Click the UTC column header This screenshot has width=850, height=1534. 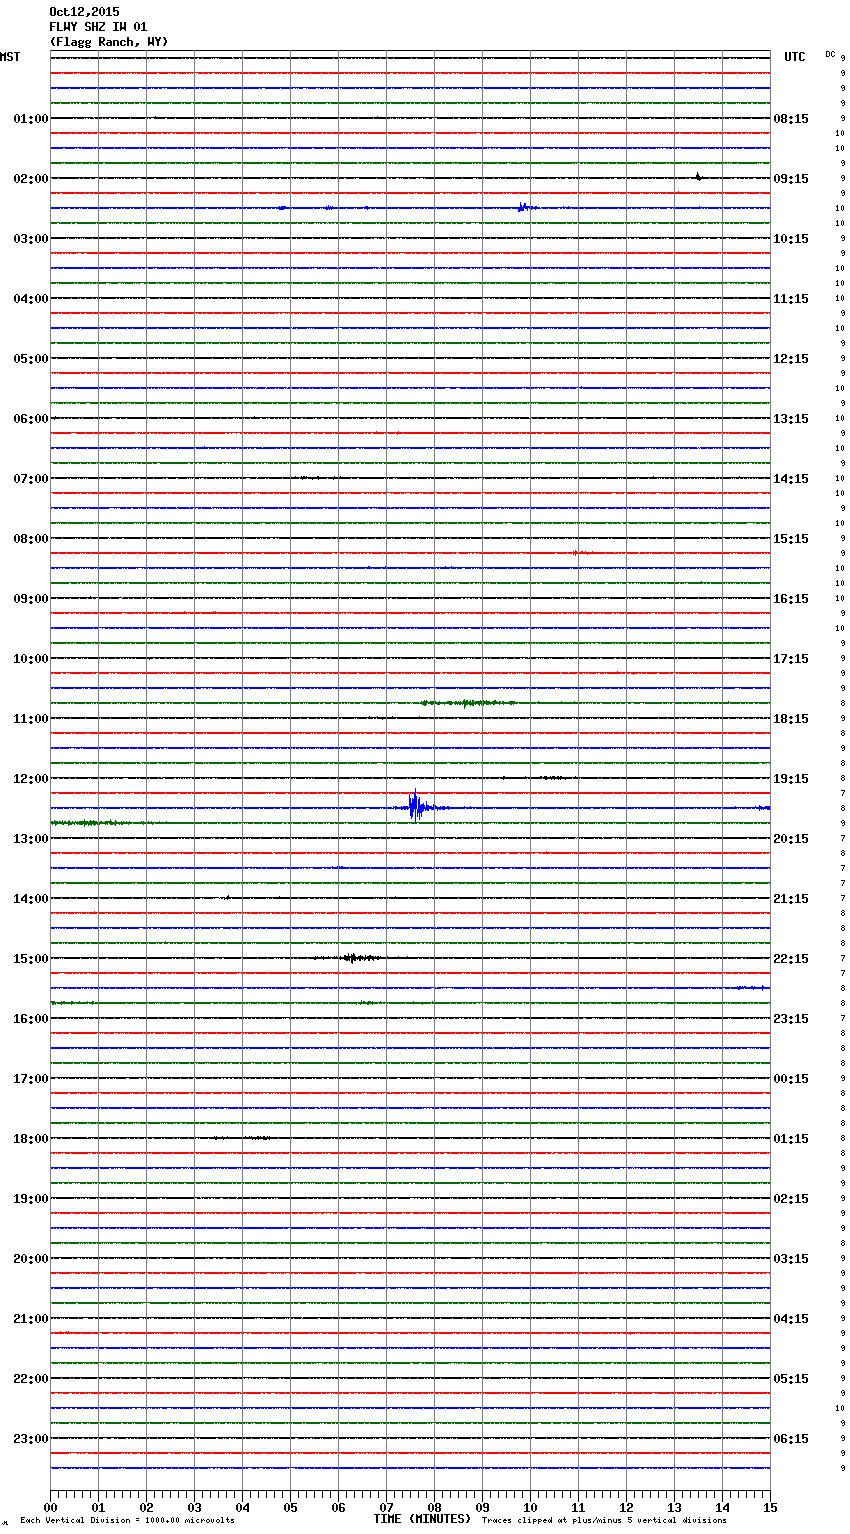(794, 57)
